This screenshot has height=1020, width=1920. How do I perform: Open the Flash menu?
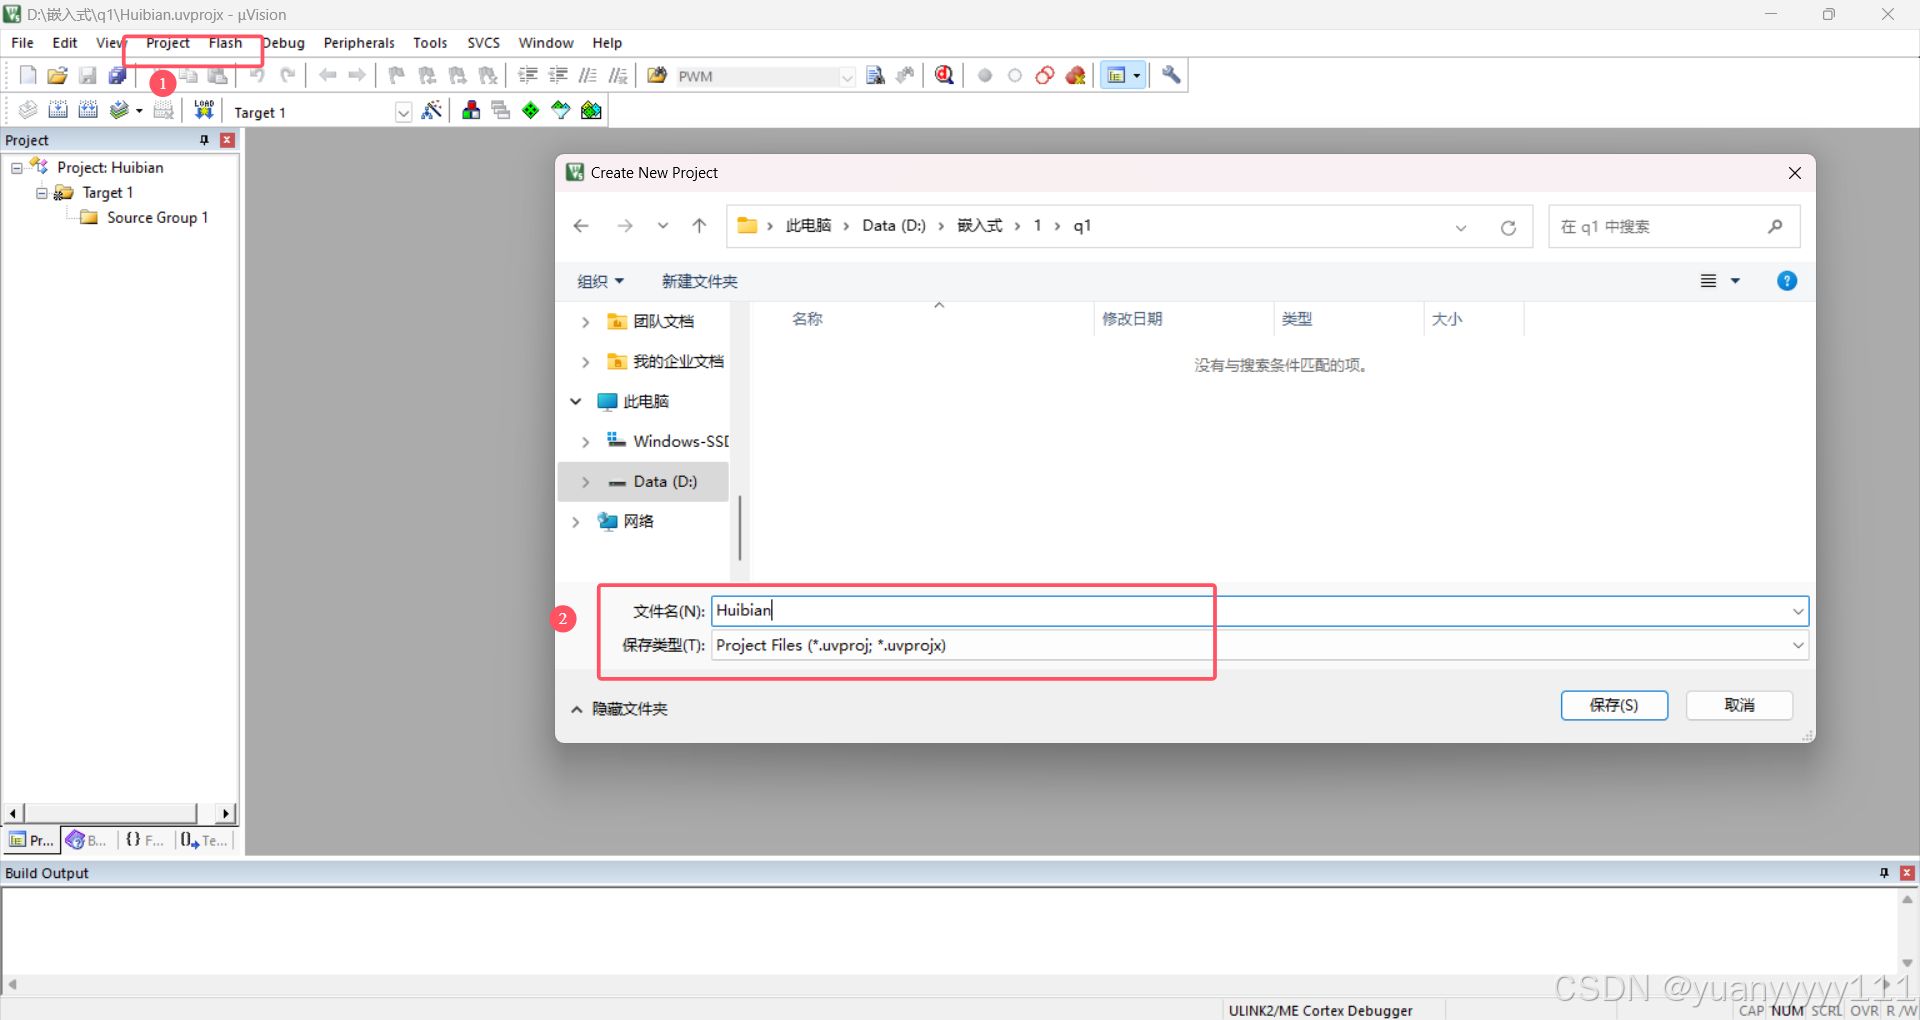click(x=225, y=42)
